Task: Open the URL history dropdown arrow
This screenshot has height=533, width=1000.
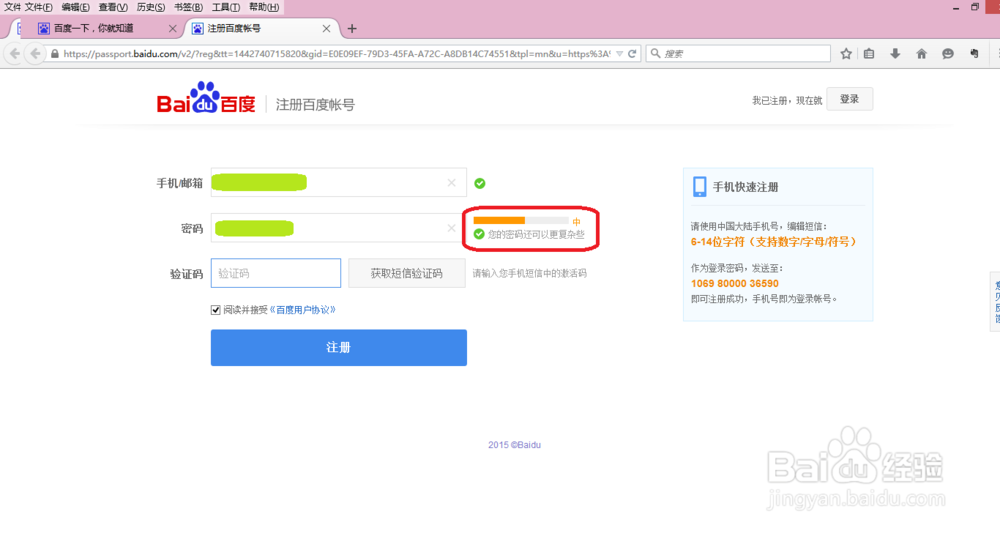Action: click(619, 54)
